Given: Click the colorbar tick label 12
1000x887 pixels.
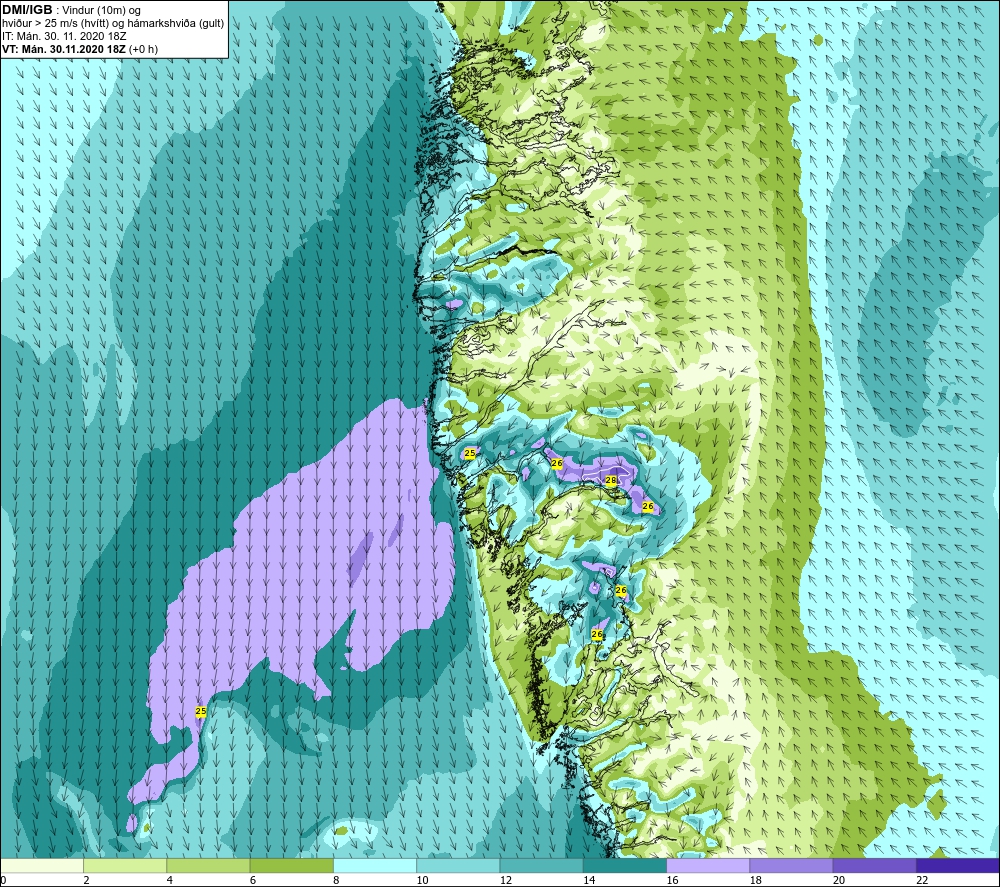Looking at the screenshot, I should pyautogui.click(x=506, y=880).
